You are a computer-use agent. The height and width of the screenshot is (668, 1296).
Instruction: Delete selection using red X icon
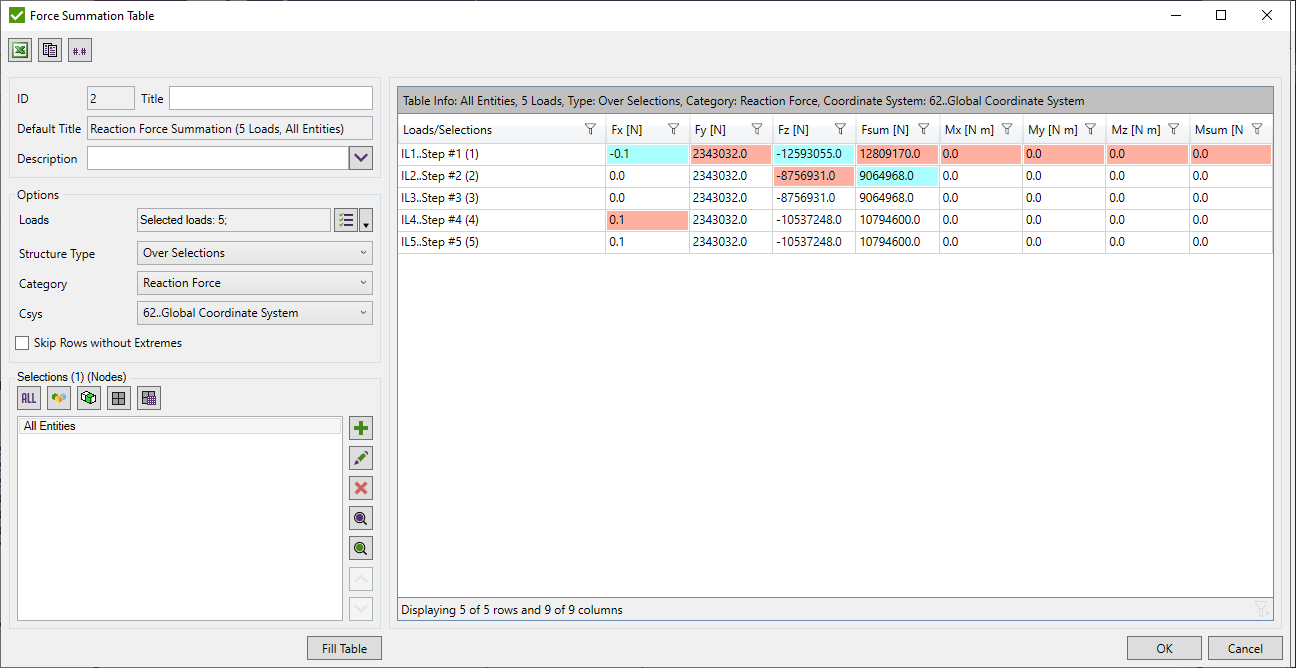click(361, 488)
